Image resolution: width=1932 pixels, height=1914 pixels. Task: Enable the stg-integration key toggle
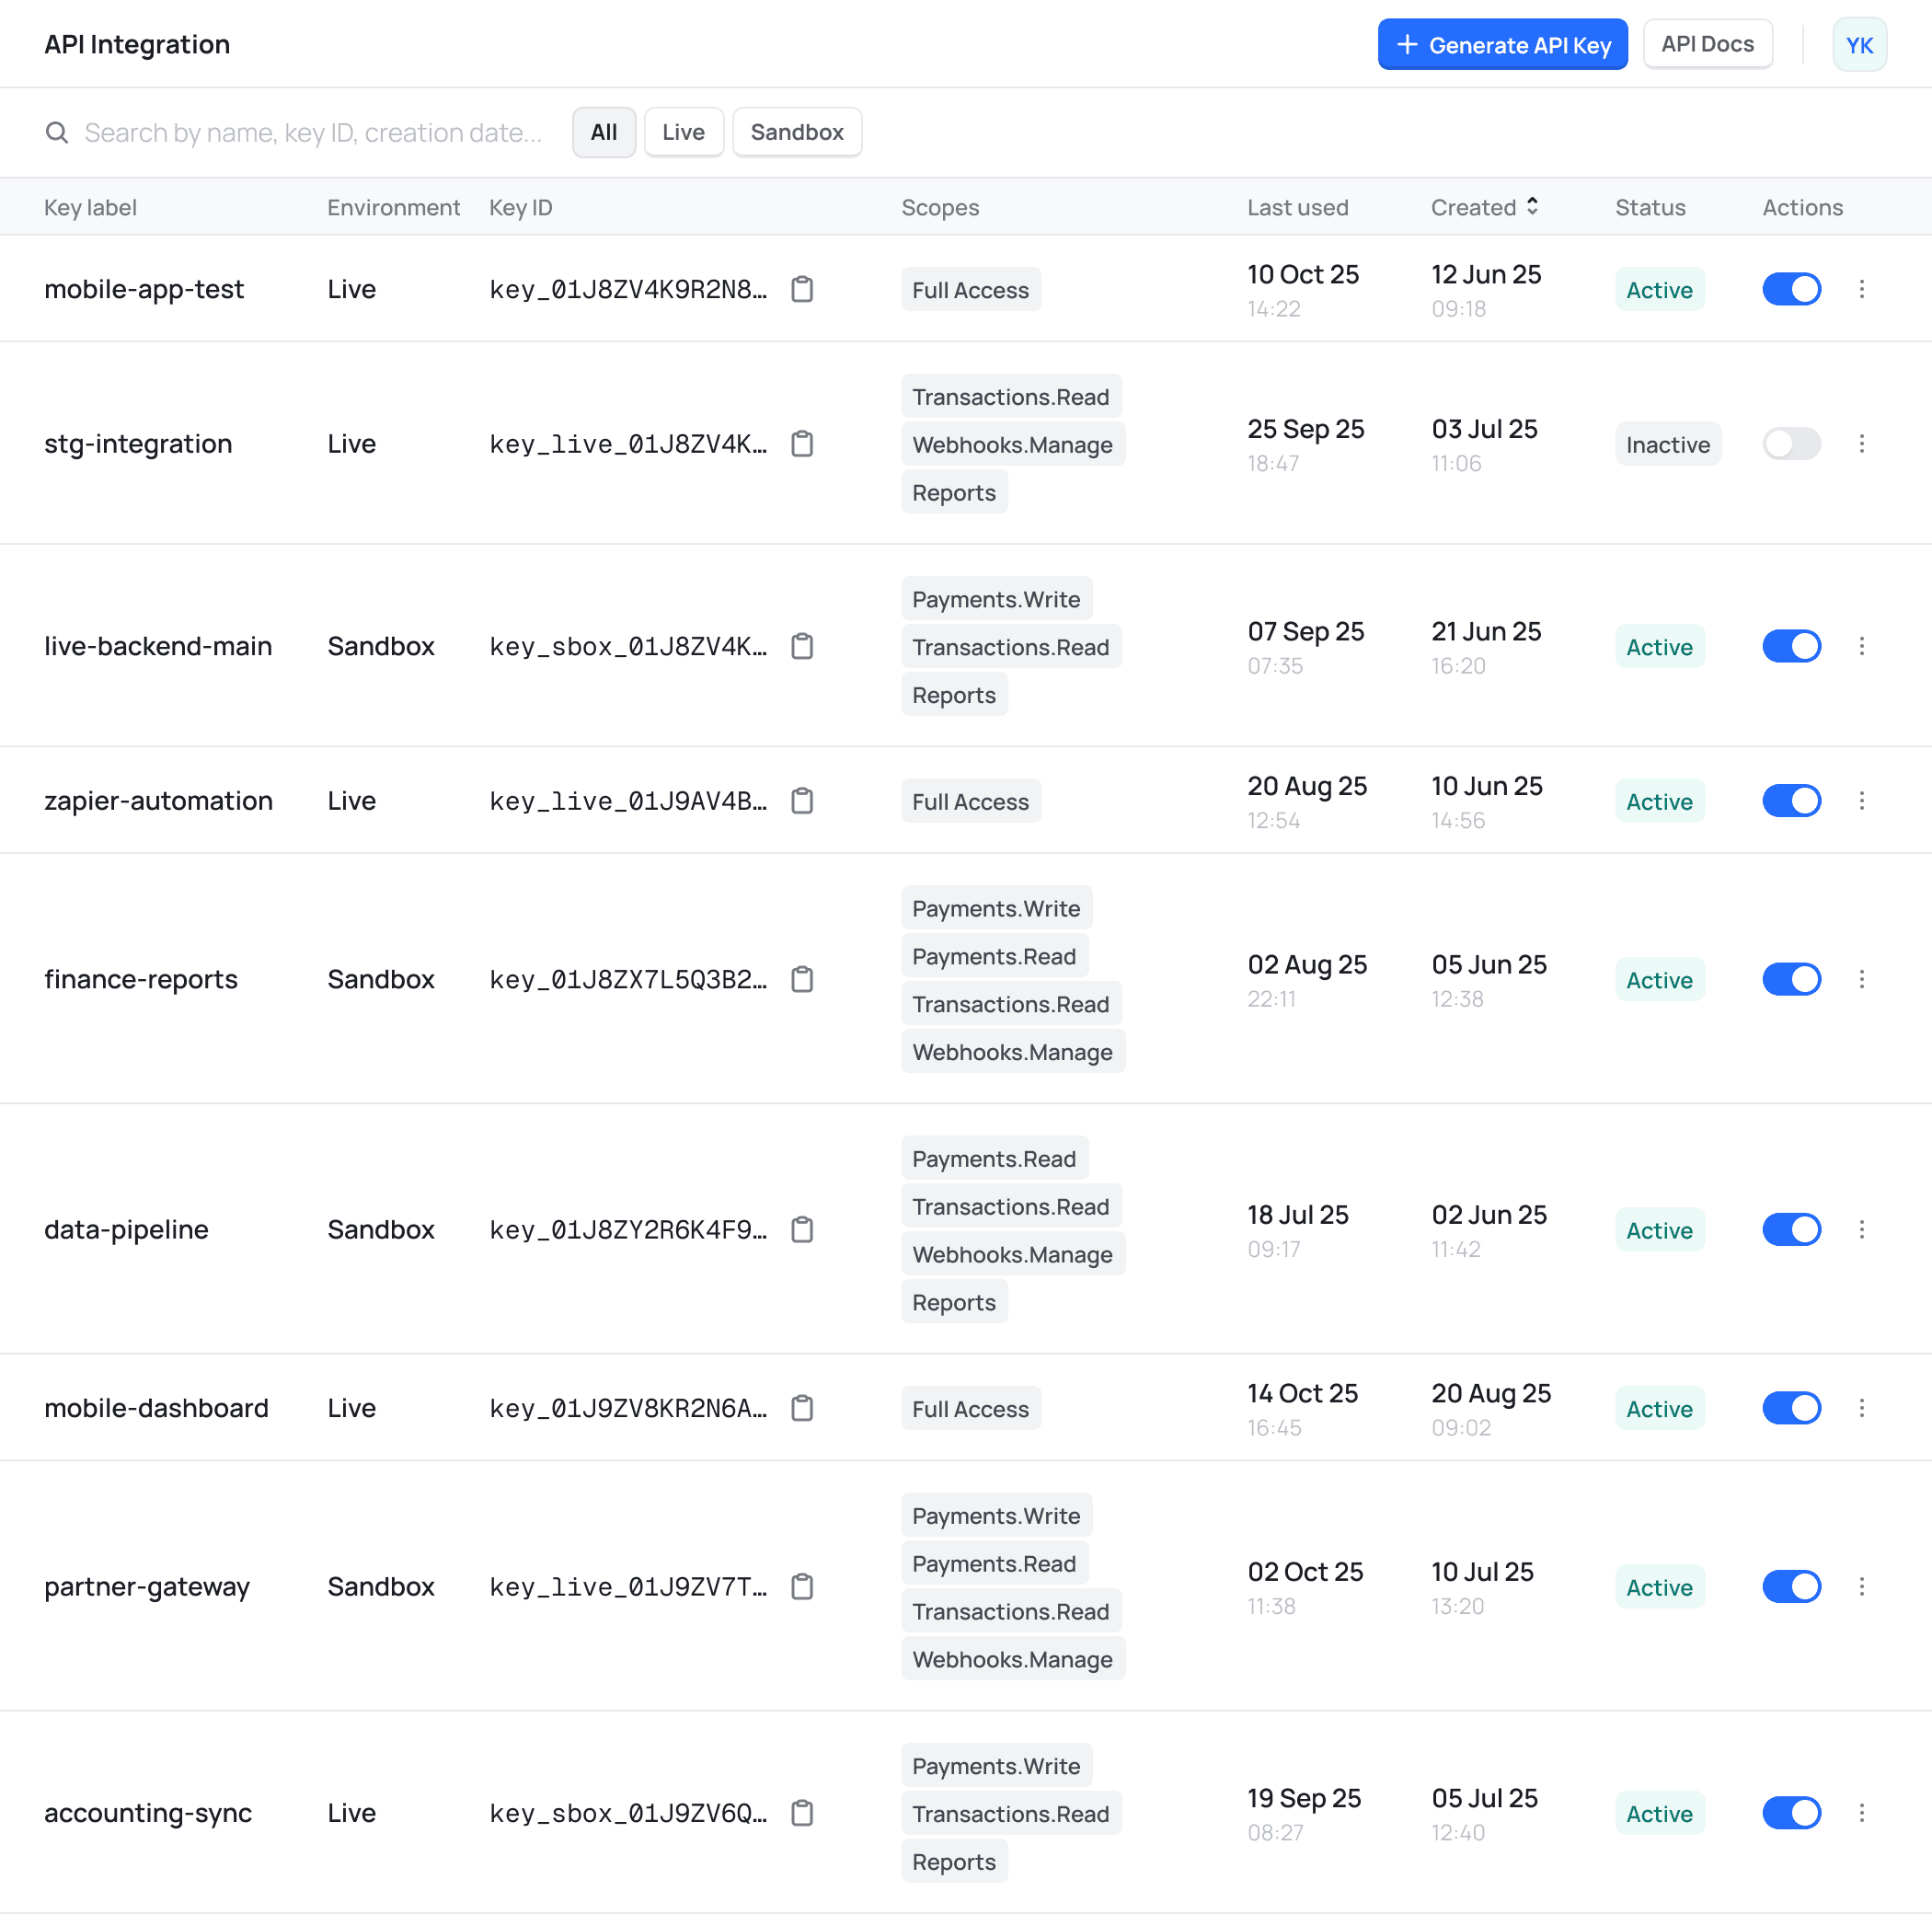(1791, 444)
